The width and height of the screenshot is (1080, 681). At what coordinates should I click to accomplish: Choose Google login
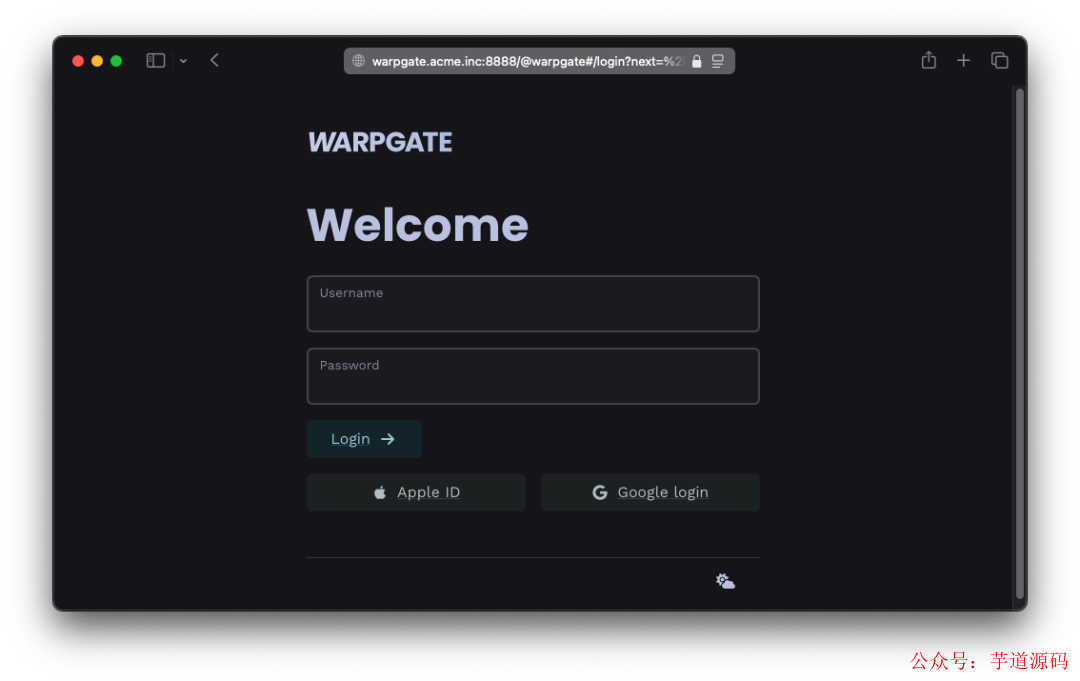point(650,492)
